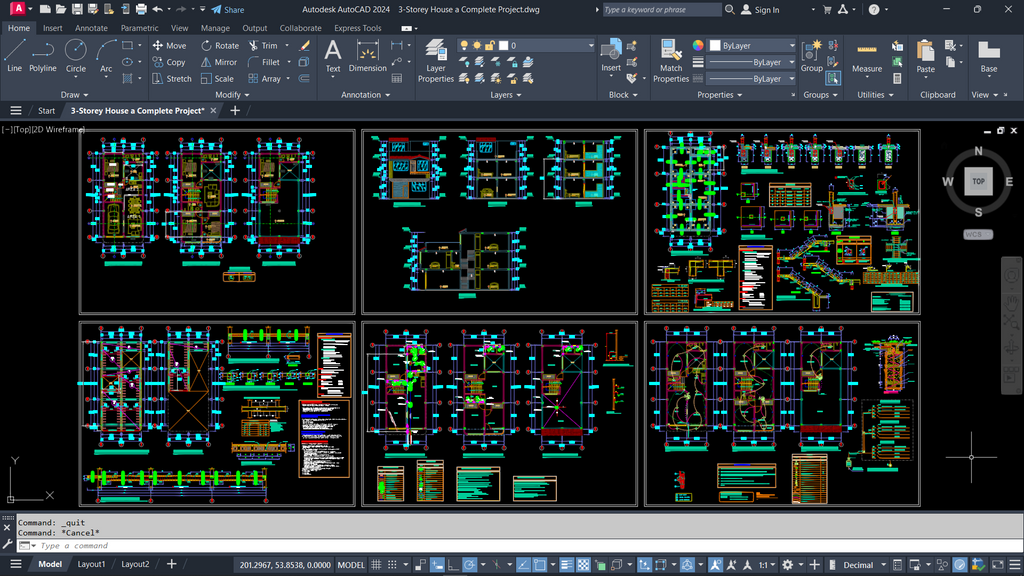Click the Mirror tool

219,62
